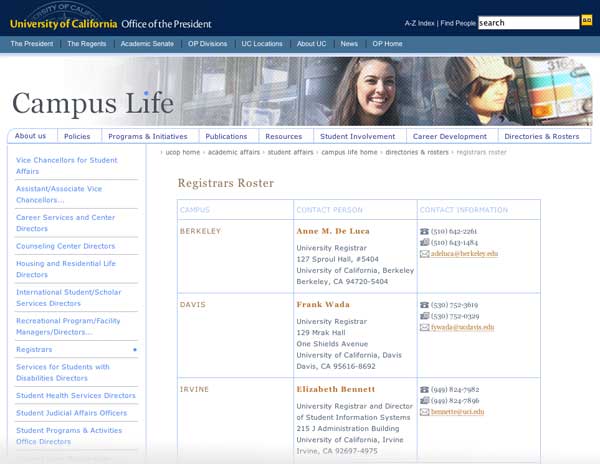Open Academic Senate menu item
Image resolution: width=600 pixels, height=464 pixels.
click(147, 44)
